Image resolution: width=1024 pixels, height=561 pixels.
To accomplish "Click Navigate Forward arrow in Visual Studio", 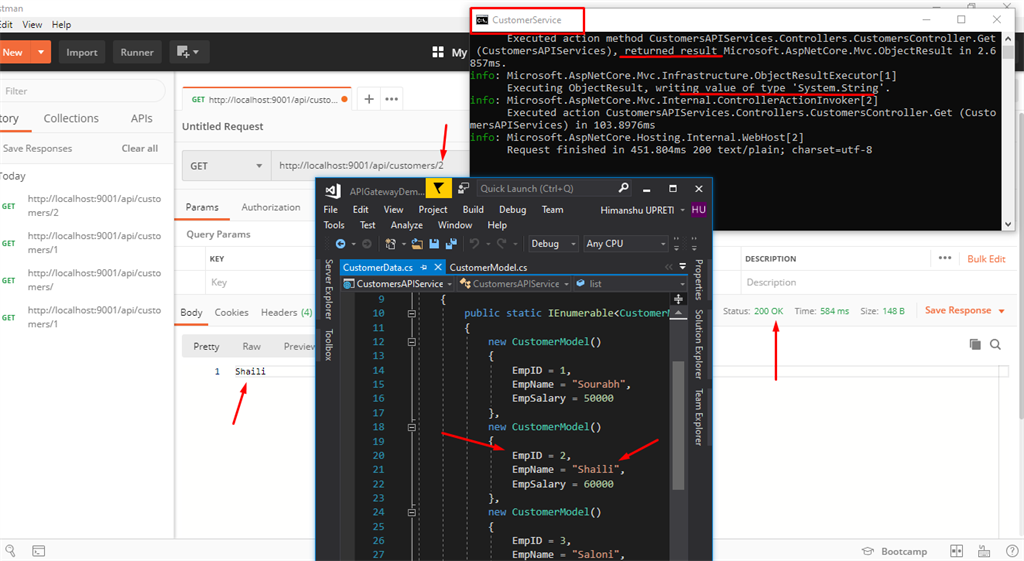I will click(367, 244).
